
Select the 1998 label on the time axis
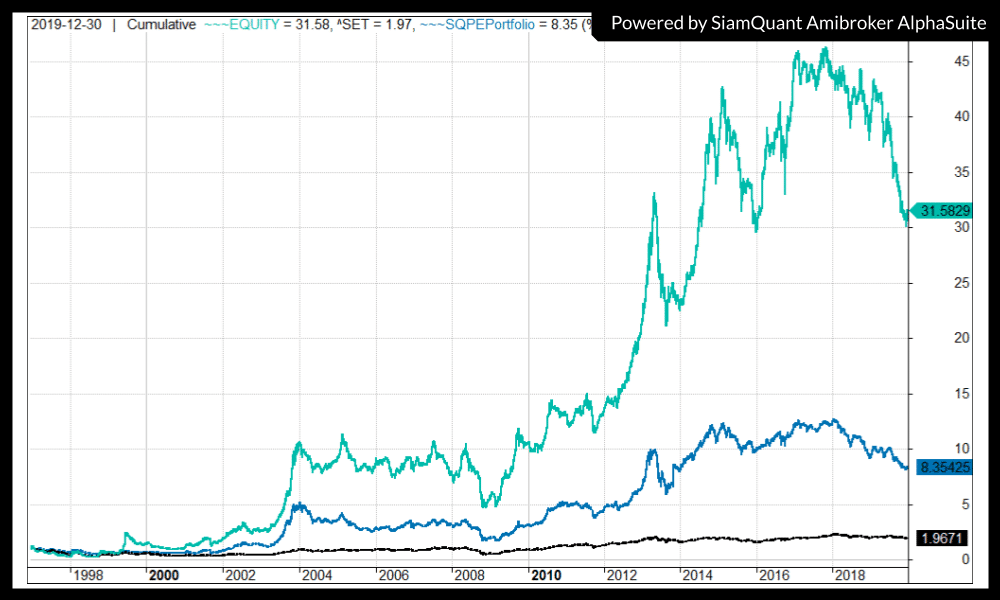pyautogui.click(x=87, y=575)
